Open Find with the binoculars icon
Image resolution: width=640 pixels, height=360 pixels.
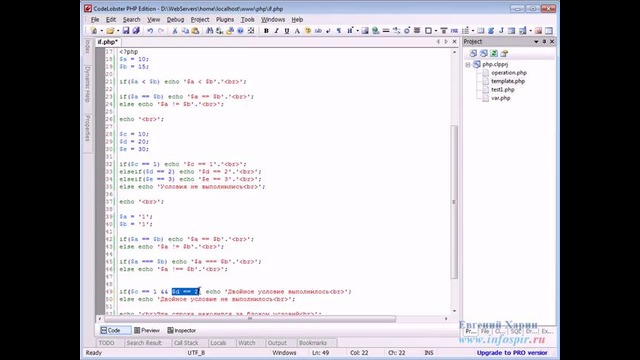tap(209, 31)
